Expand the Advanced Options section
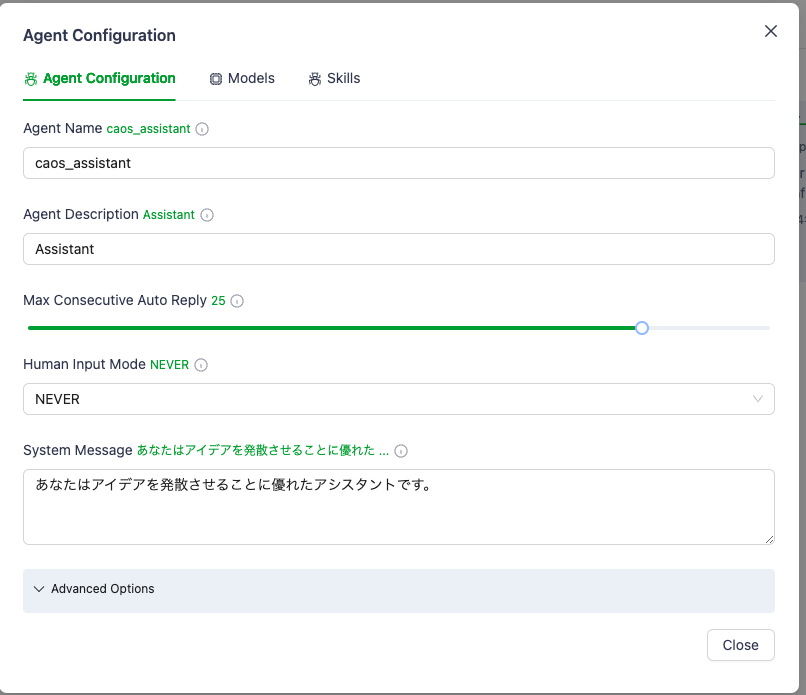Screen dimensions: 806x695 pos(399,589)
